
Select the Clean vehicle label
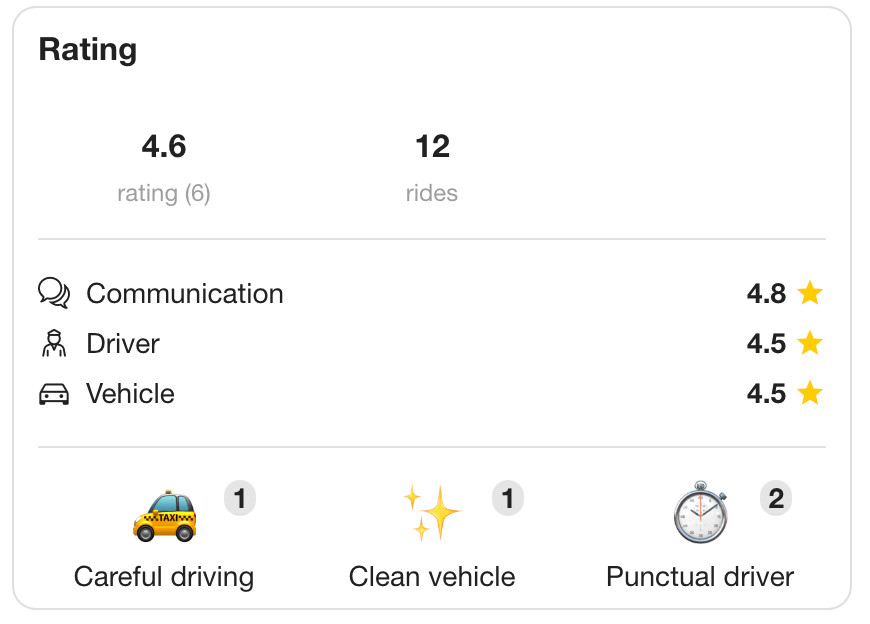click(432, 577)
